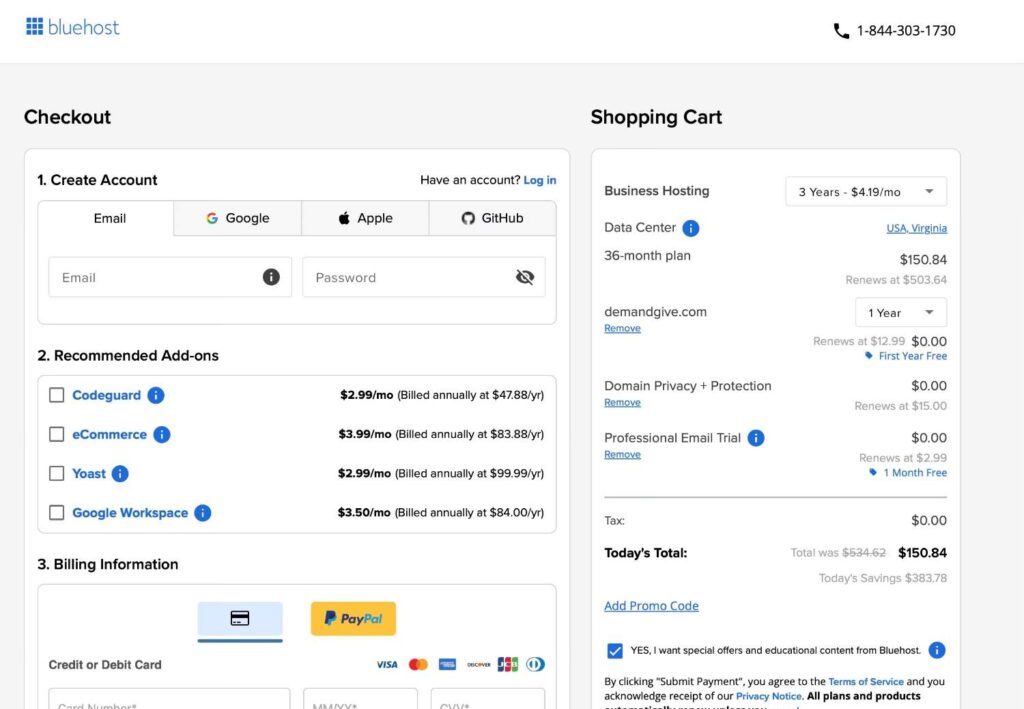Screen dimensions: 1024x709
Task: Click the info icon in Email field
Action: pos(271,277)
